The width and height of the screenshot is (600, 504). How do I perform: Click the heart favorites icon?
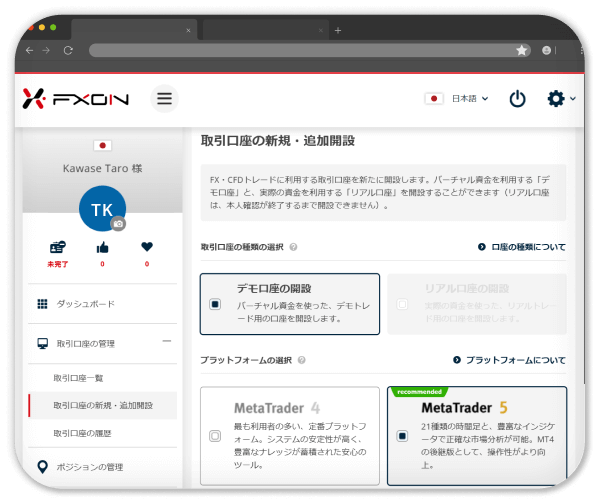tap(147, 247)
